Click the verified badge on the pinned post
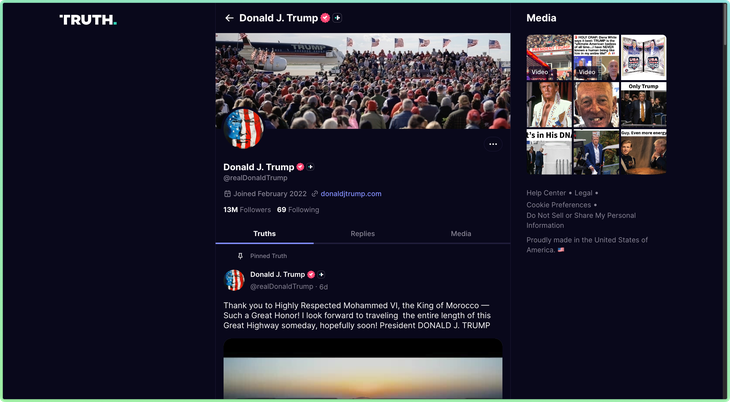Image resolution: width=730 pixels, height=402 pixels. tap(311, 274)
